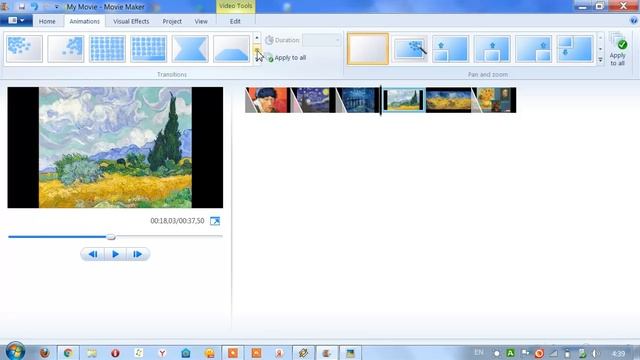This screenshot has width=640, height=360.
Task: Save the project from the quick access toolbar
Action: [21, 7]
